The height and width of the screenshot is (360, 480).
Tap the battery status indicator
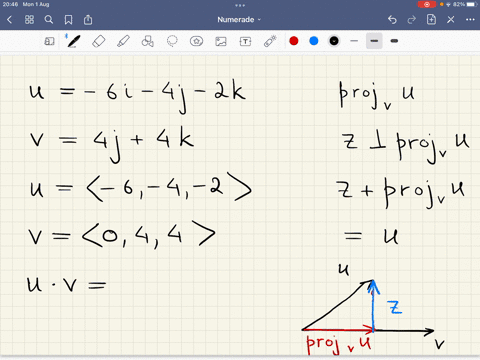pyautogui.click(x=472, y=4)
